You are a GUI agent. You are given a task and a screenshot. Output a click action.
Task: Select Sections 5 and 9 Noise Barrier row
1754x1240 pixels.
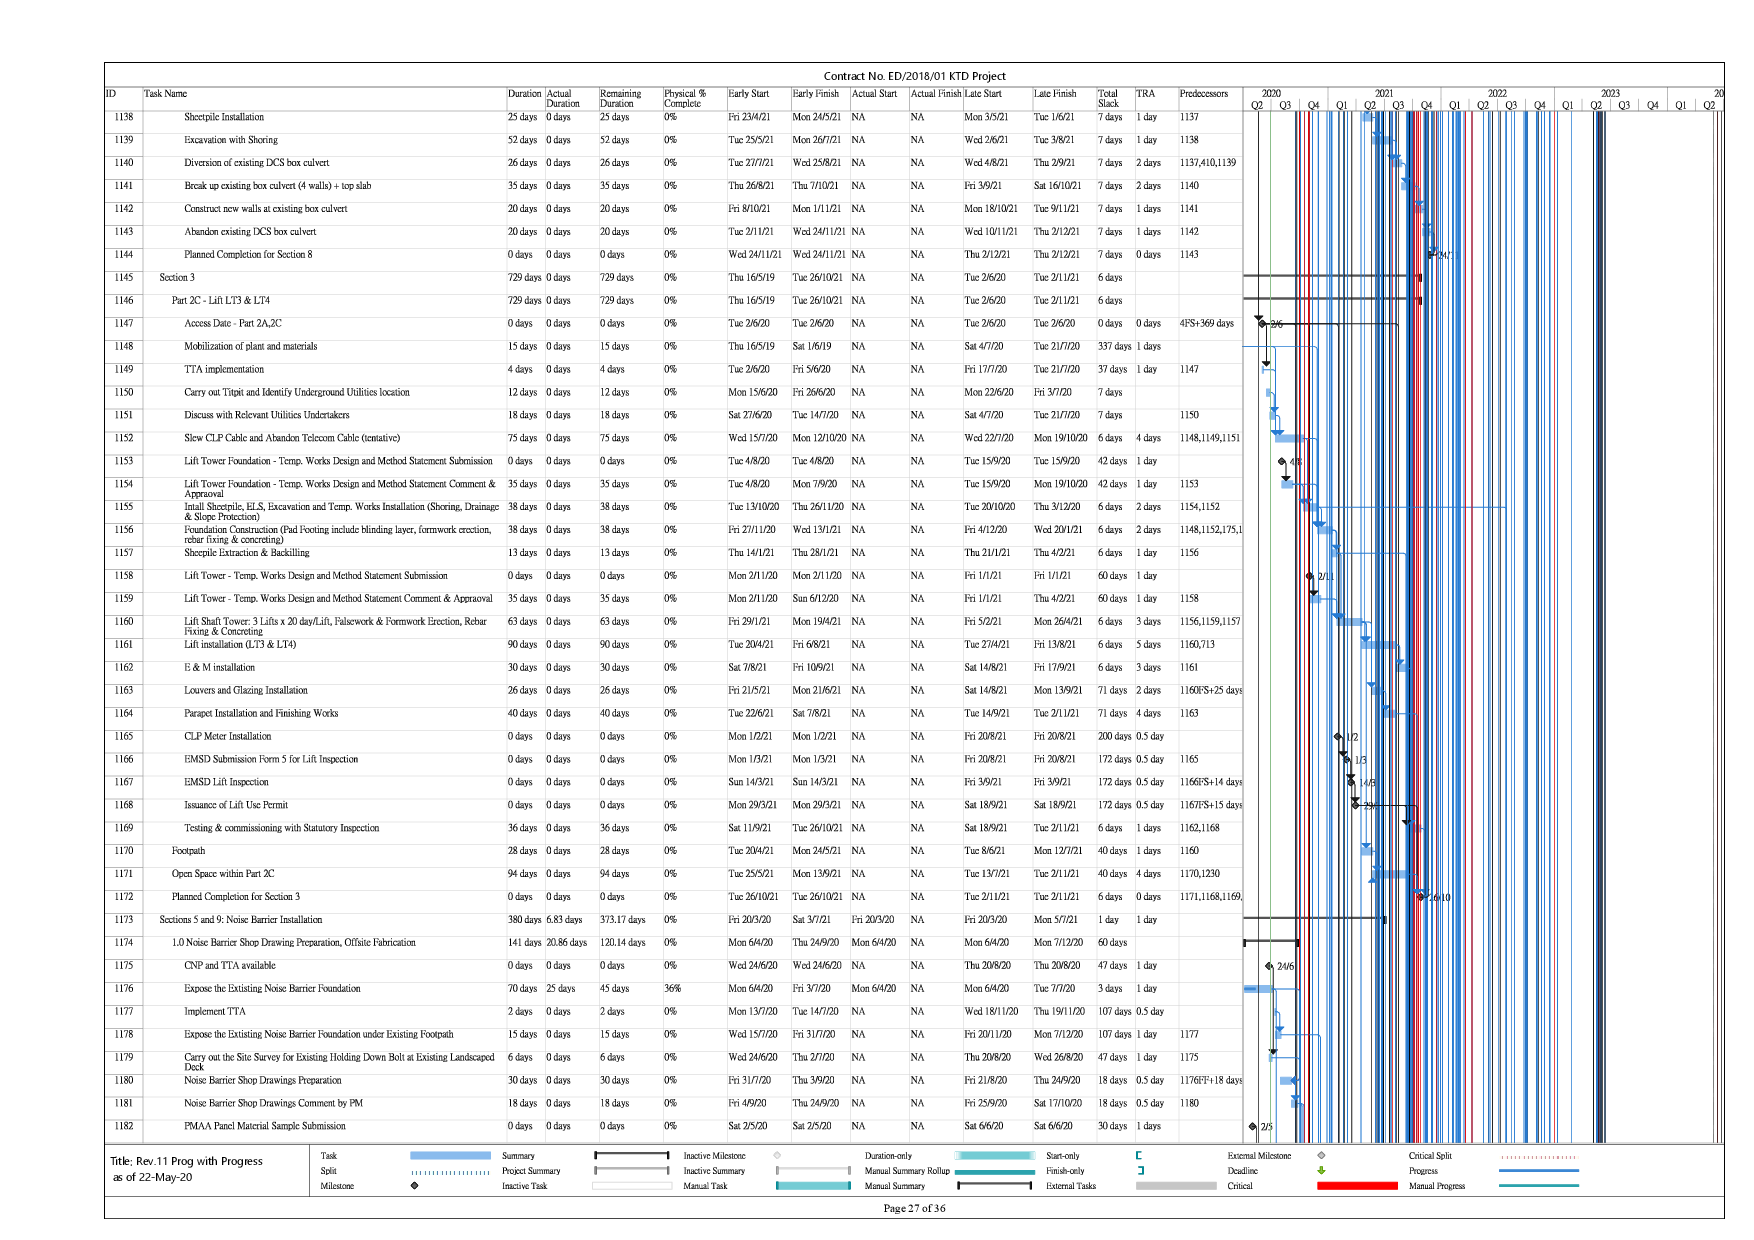click(x=241, y=920)
